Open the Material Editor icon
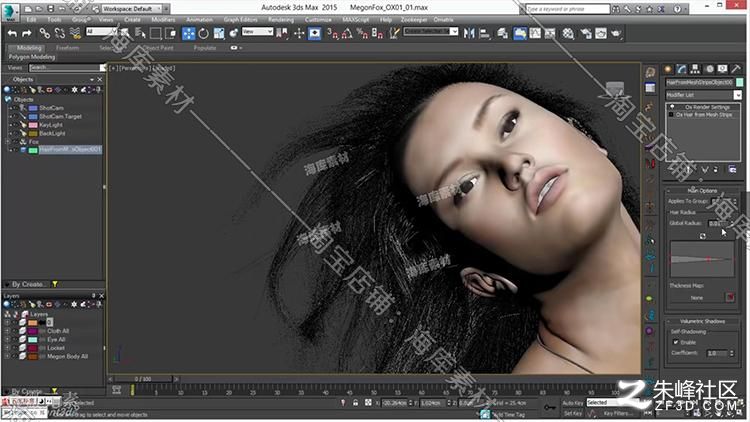The width and height of the screenshot is (750, 422). 568,33
